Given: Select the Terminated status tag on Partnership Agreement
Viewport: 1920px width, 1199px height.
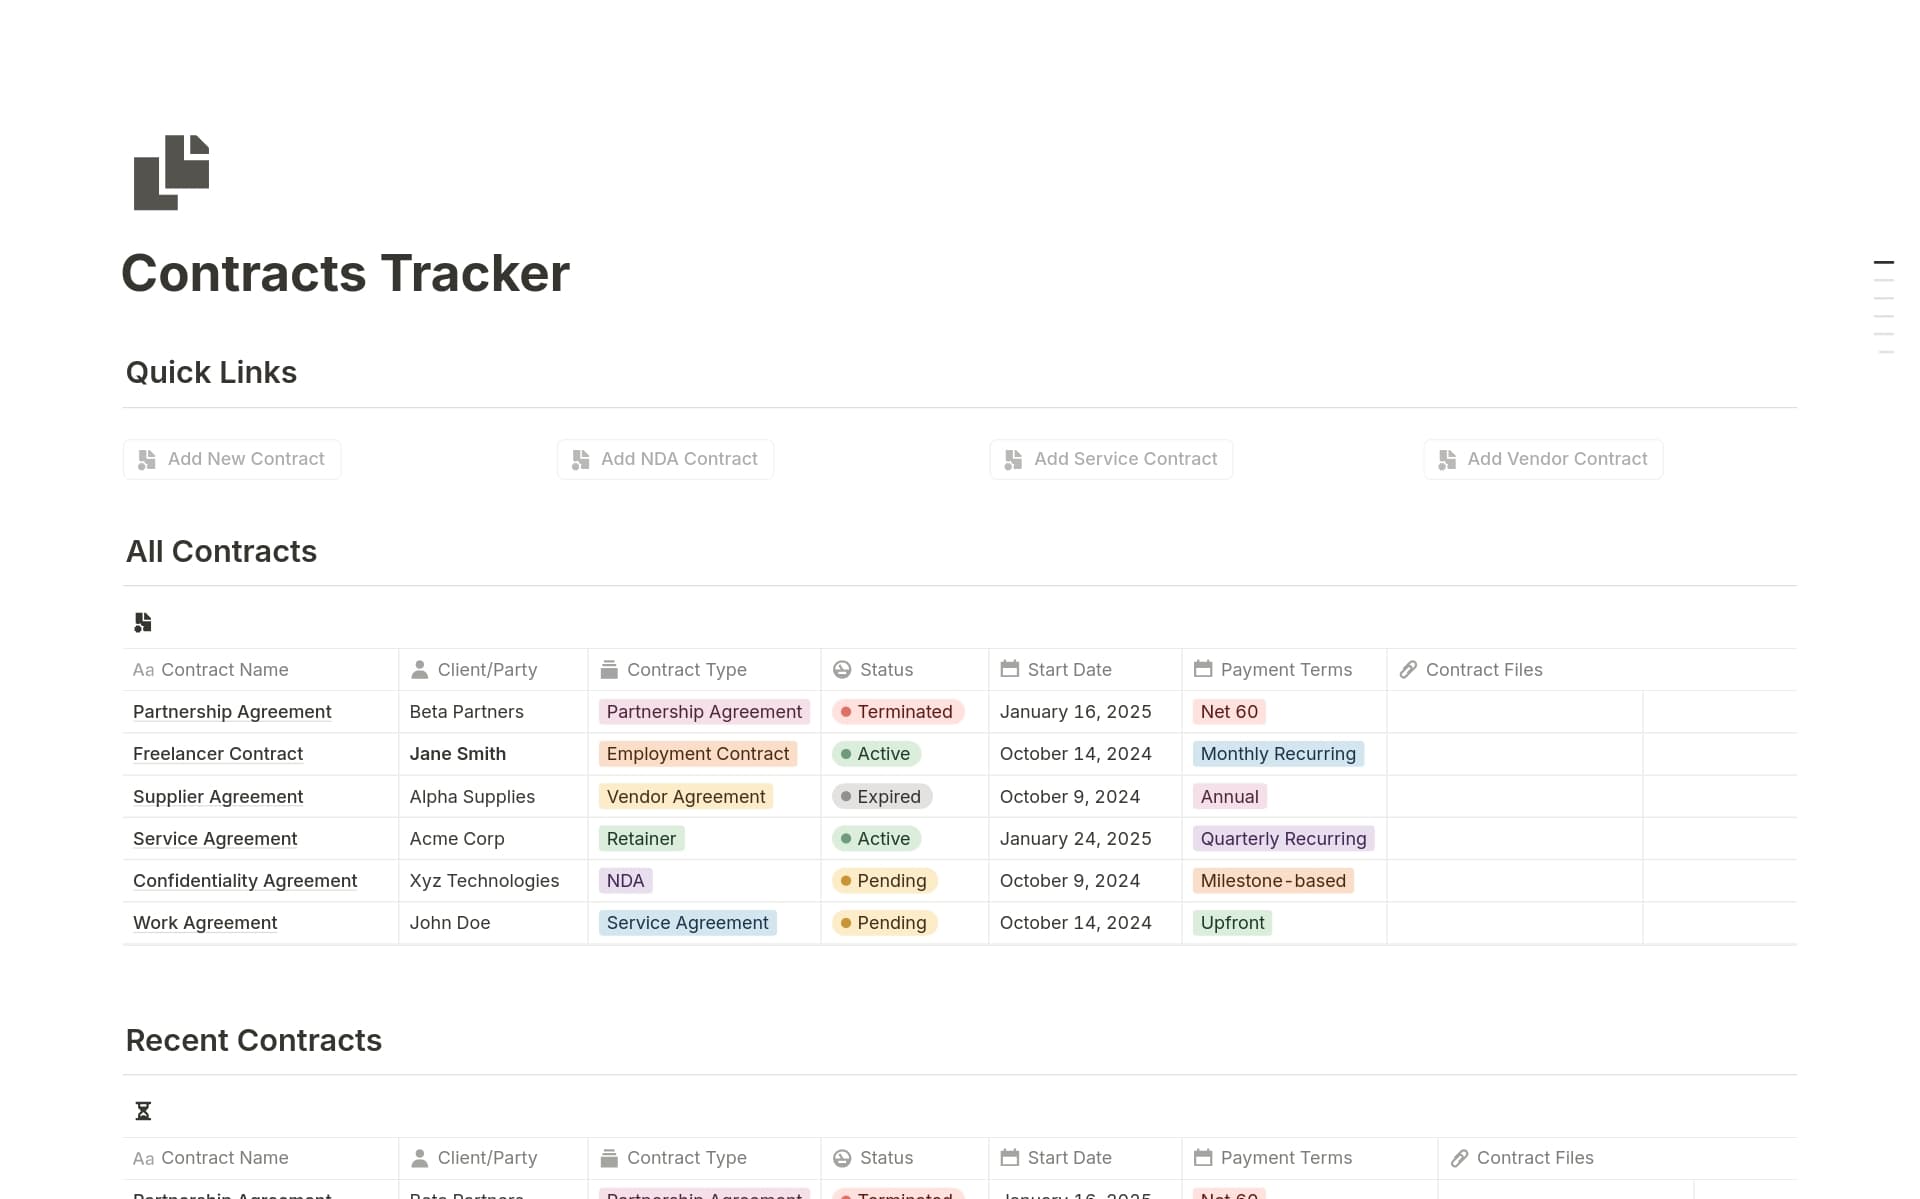Looking at the screenshot, I should 897,711.
